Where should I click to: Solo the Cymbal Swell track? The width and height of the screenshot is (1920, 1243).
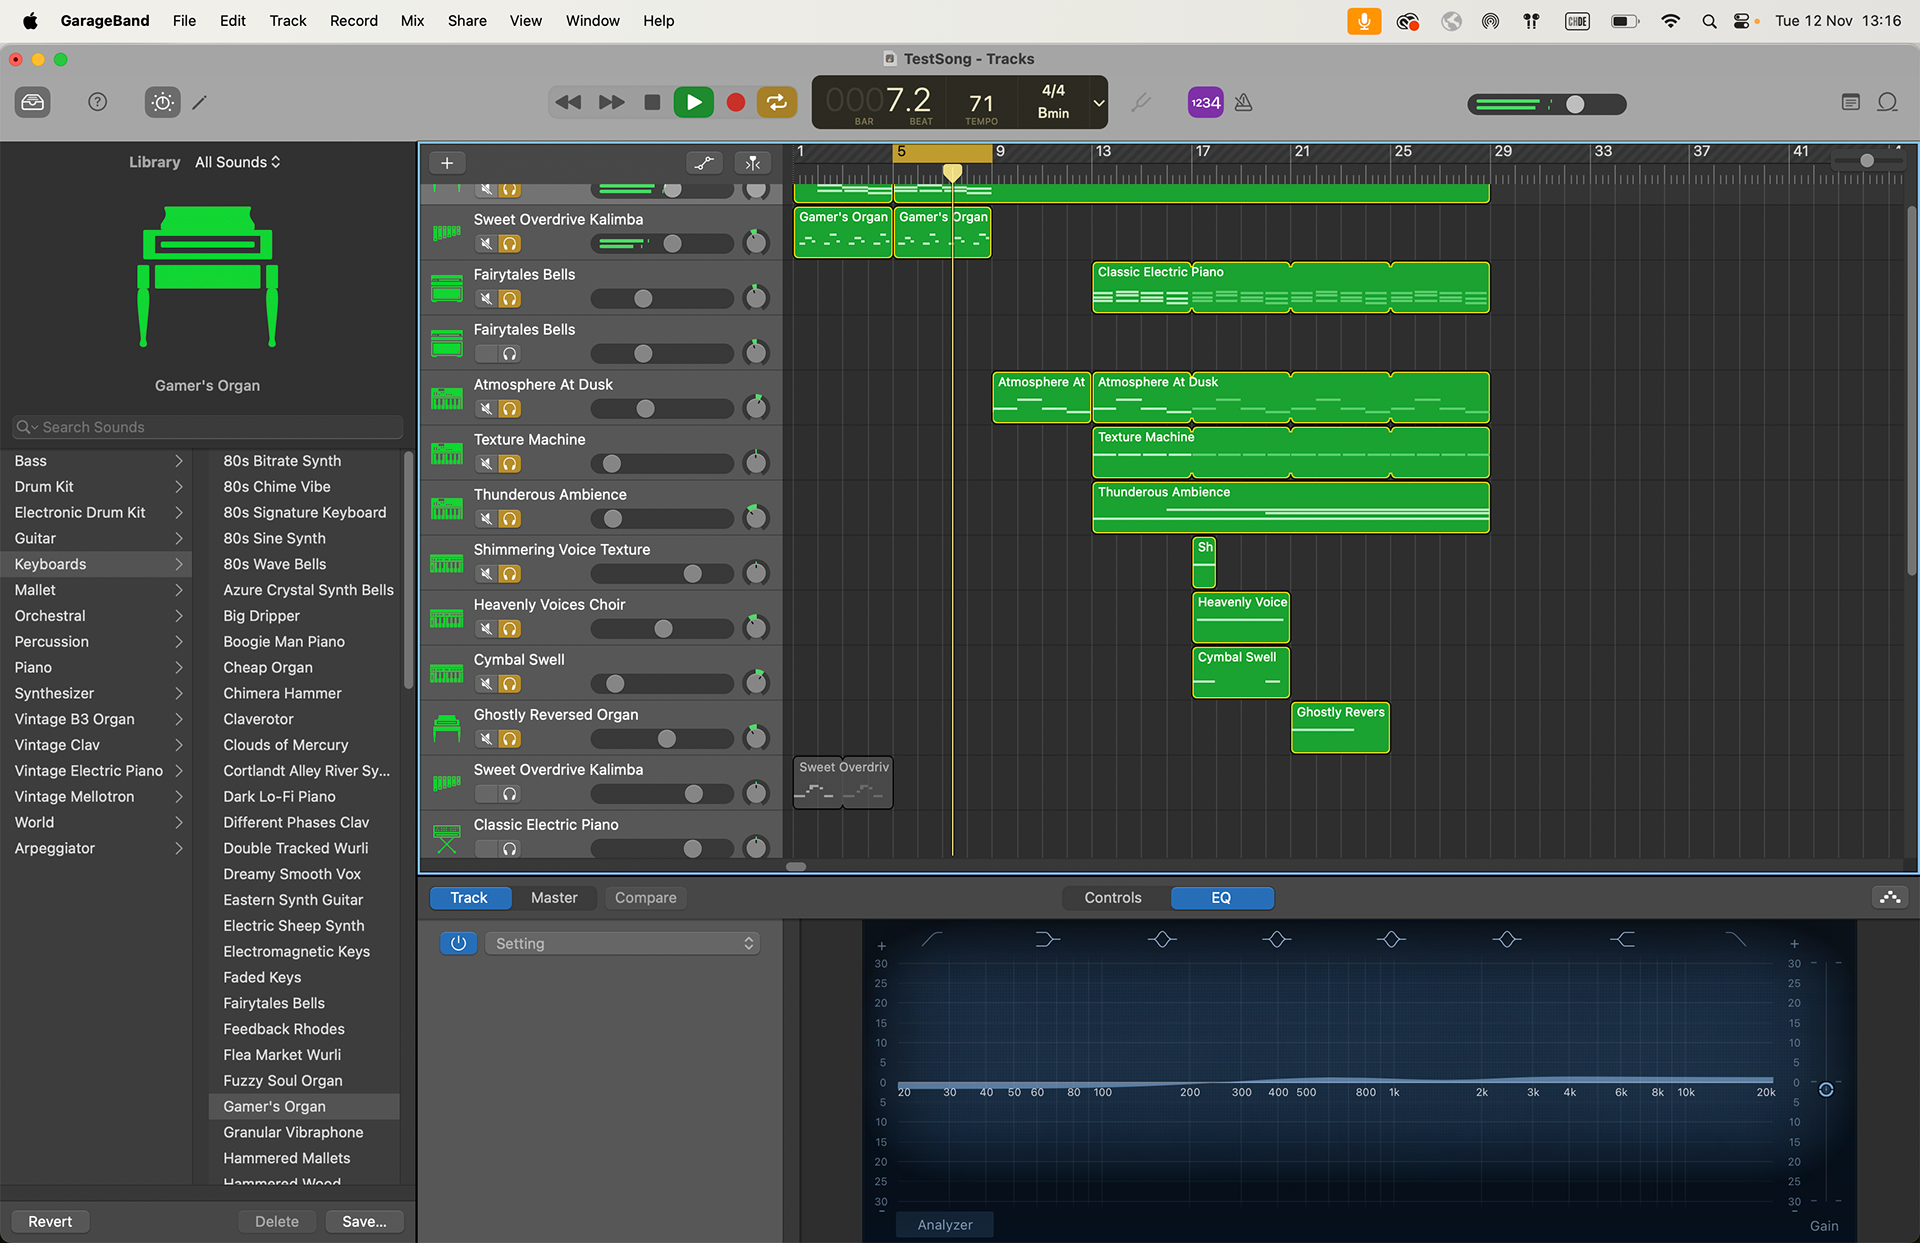coord(510,684)
